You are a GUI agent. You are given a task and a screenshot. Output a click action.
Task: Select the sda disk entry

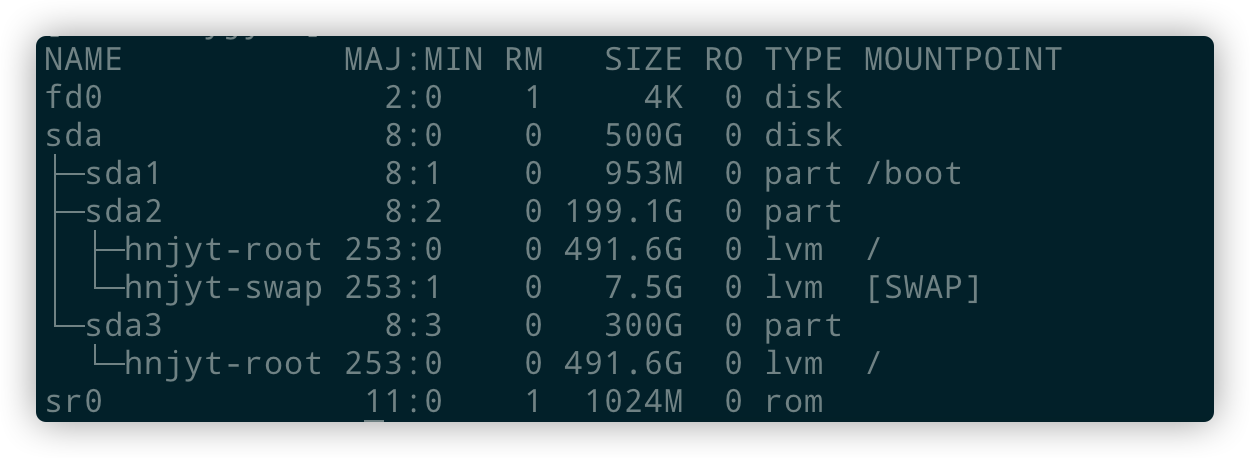tap(74, 136)
